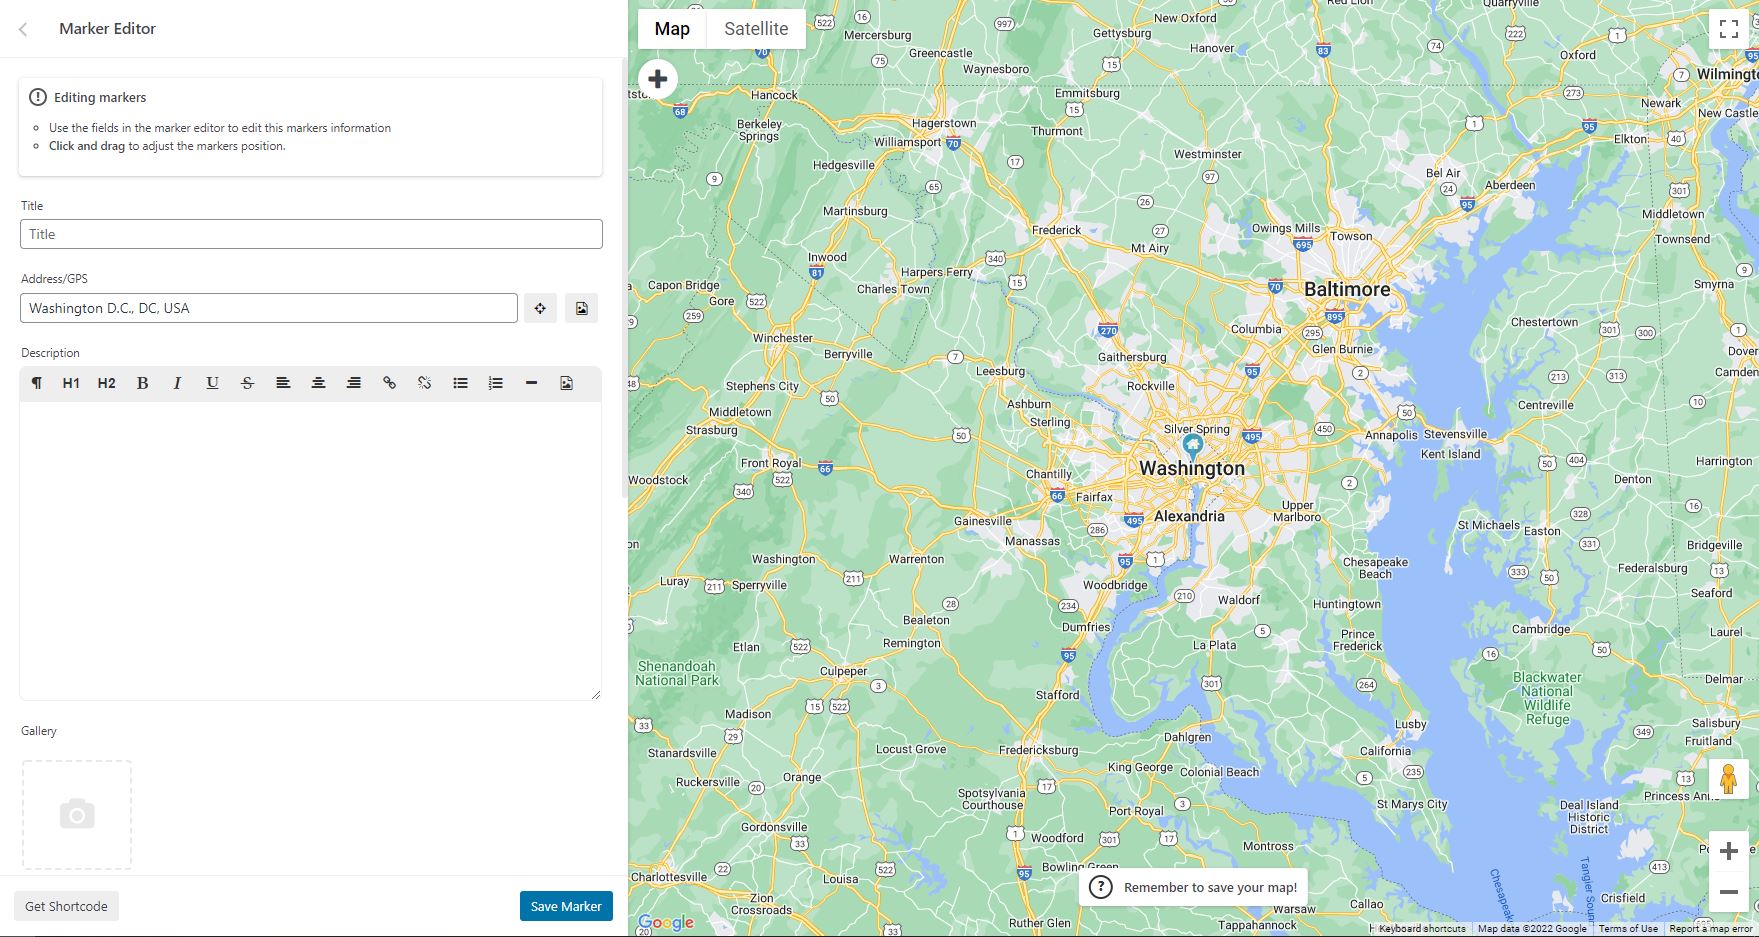Image resolution: width=1759 pixels, height=937 pixels.
Task: Zoom out on the map
Action: (1728, 892)
